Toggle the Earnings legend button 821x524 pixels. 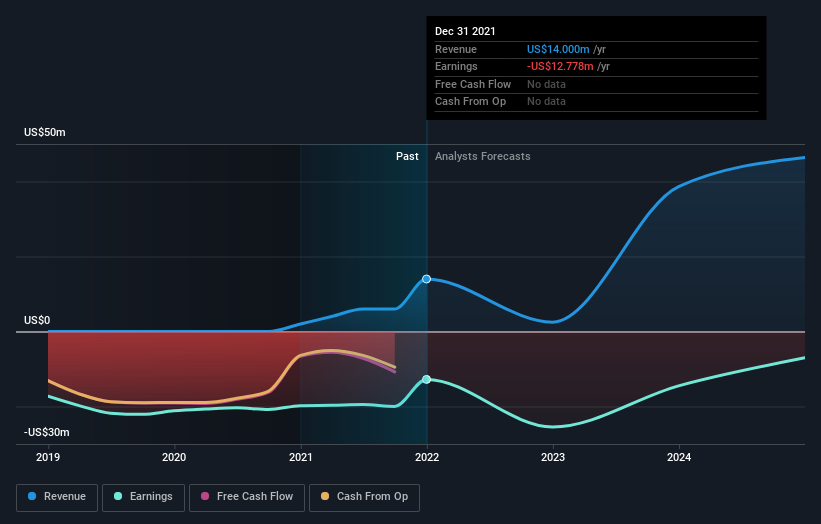click(x=143, y=497)
